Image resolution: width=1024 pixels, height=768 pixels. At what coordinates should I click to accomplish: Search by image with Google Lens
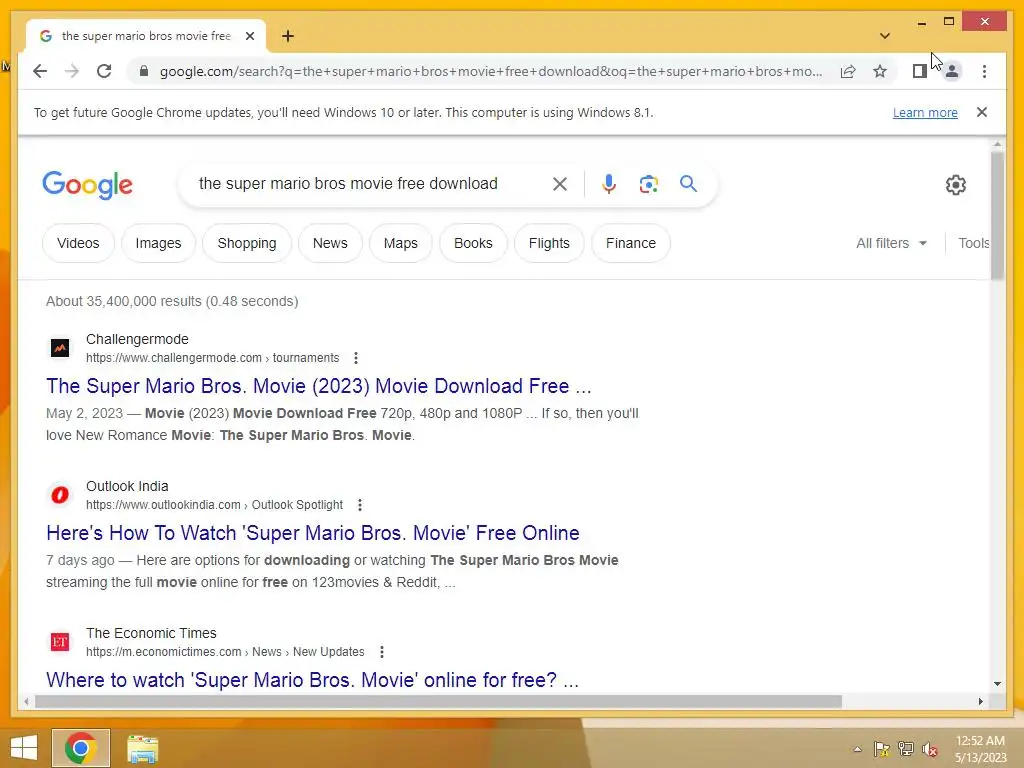(648, 184)
